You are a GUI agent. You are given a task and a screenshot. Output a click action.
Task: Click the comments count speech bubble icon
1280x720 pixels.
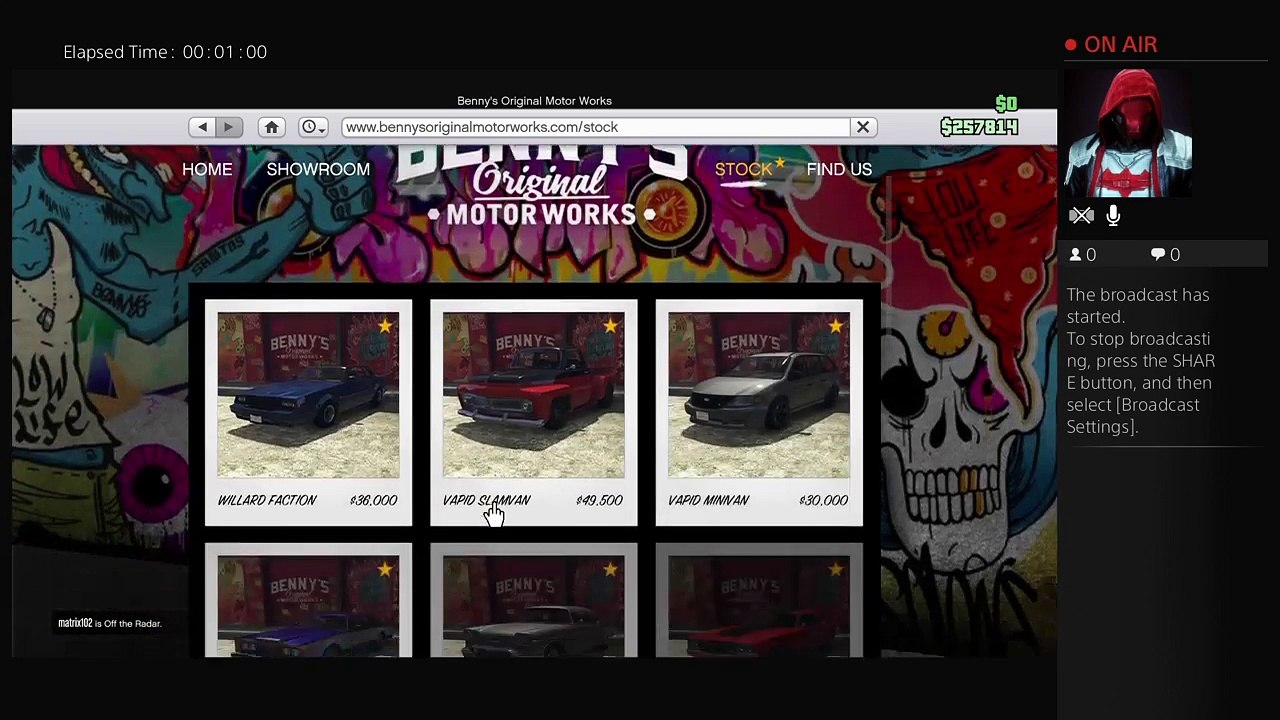coord(1158,255)
